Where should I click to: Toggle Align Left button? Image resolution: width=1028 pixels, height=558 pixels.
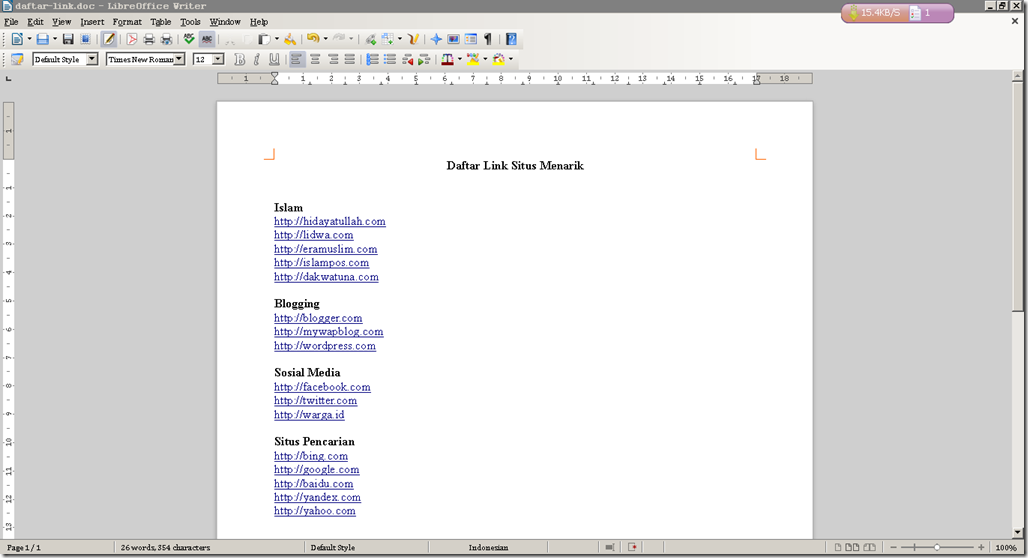click(x=297, y=60)
